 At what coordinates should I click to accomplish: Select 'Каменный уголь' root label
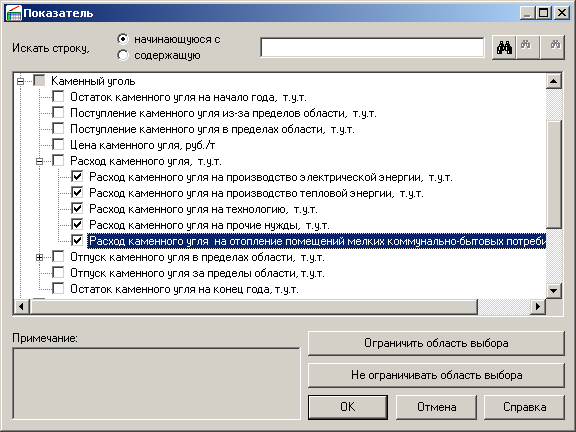pyautogui.click(x=93, y=81)
